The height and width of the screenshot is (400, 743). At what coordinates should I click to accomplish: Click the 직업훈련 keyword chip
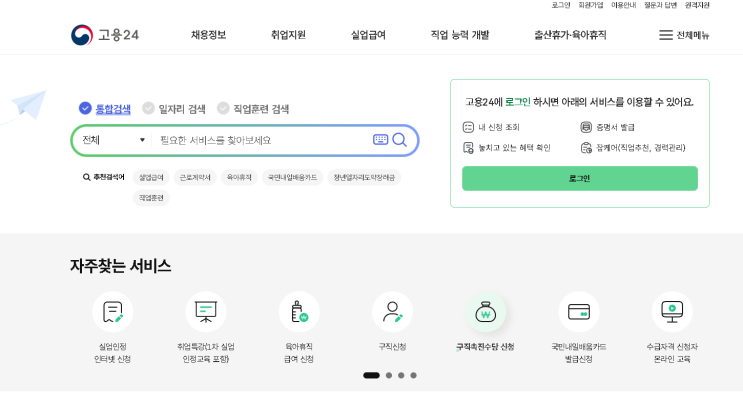[151, 198]
